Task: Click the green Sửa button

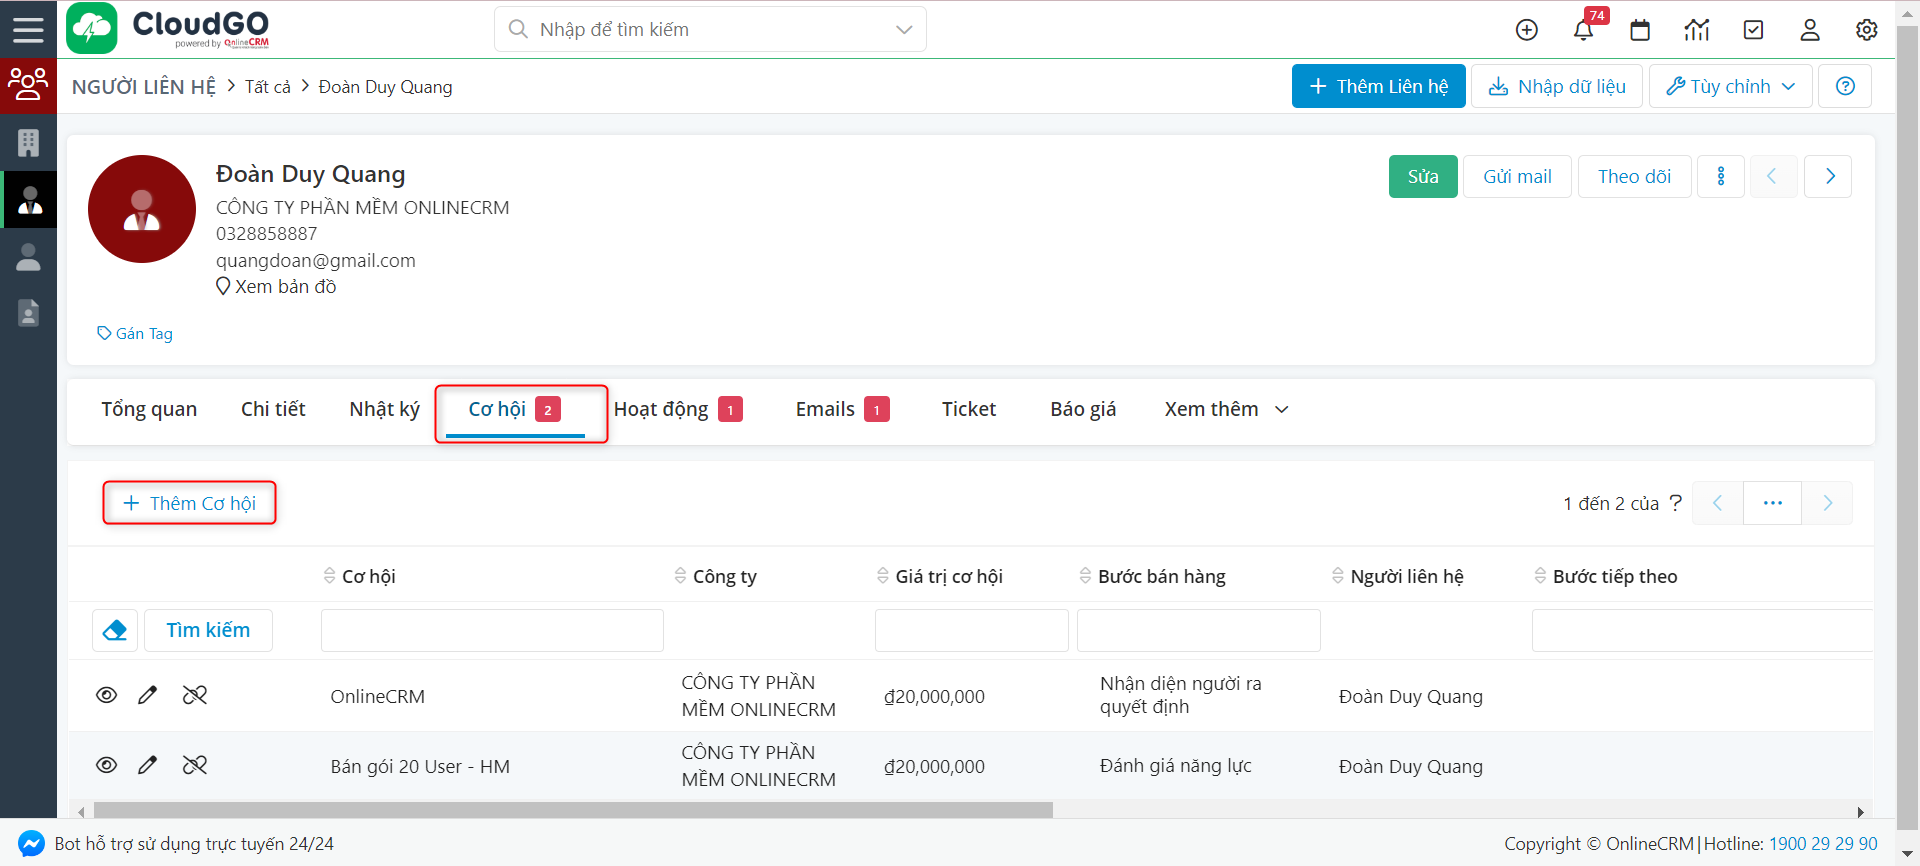Action: click(x=1423, y=177)
